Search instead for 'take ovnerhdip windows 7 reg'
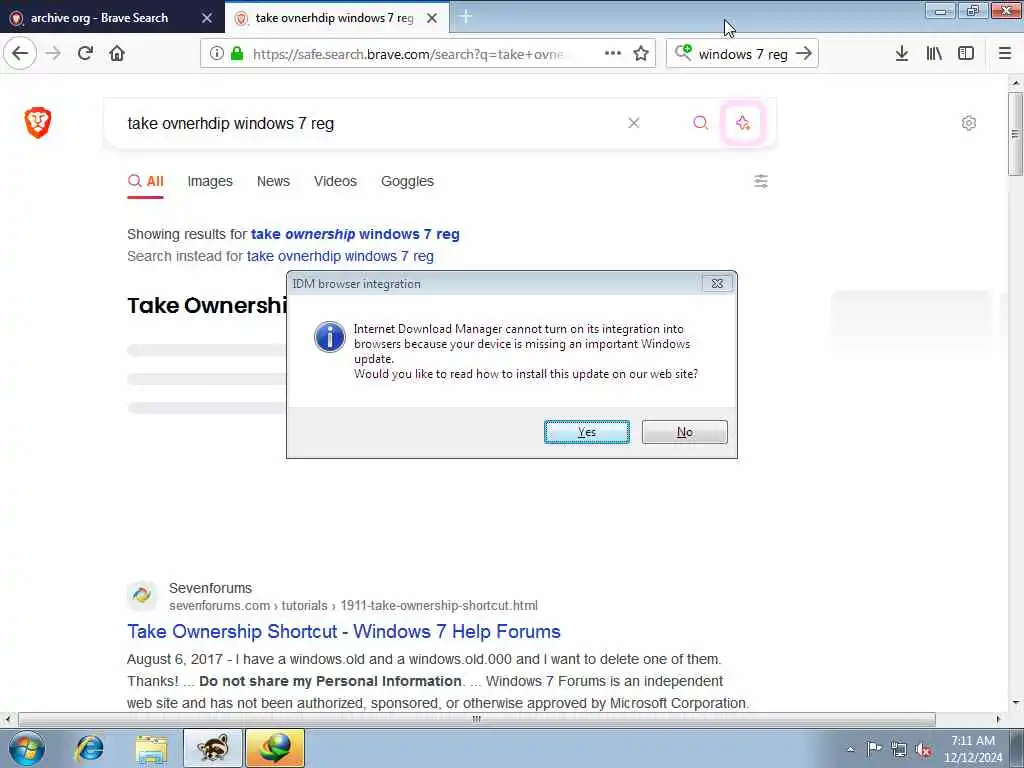 tap(340, 256)
